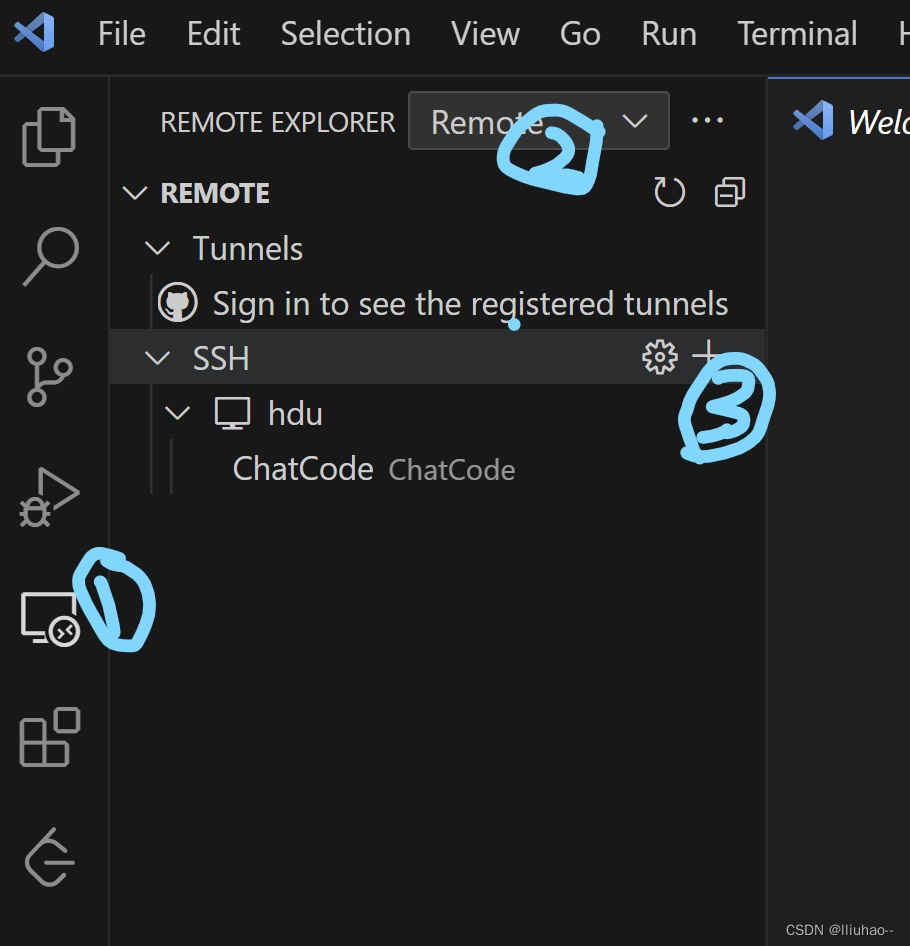The image size is (910, 946).
Task: Click the monitor icon next to hdu
Action: (232, 413)
